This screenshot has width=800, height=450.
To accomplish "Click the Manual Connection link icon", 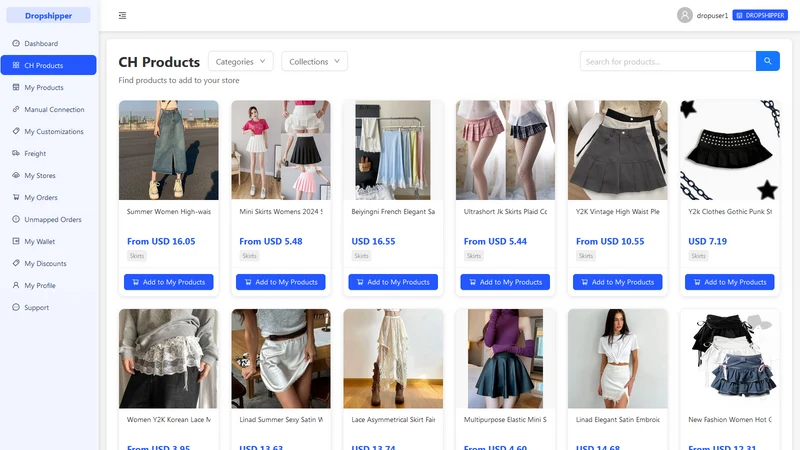I will coord(16,109).
